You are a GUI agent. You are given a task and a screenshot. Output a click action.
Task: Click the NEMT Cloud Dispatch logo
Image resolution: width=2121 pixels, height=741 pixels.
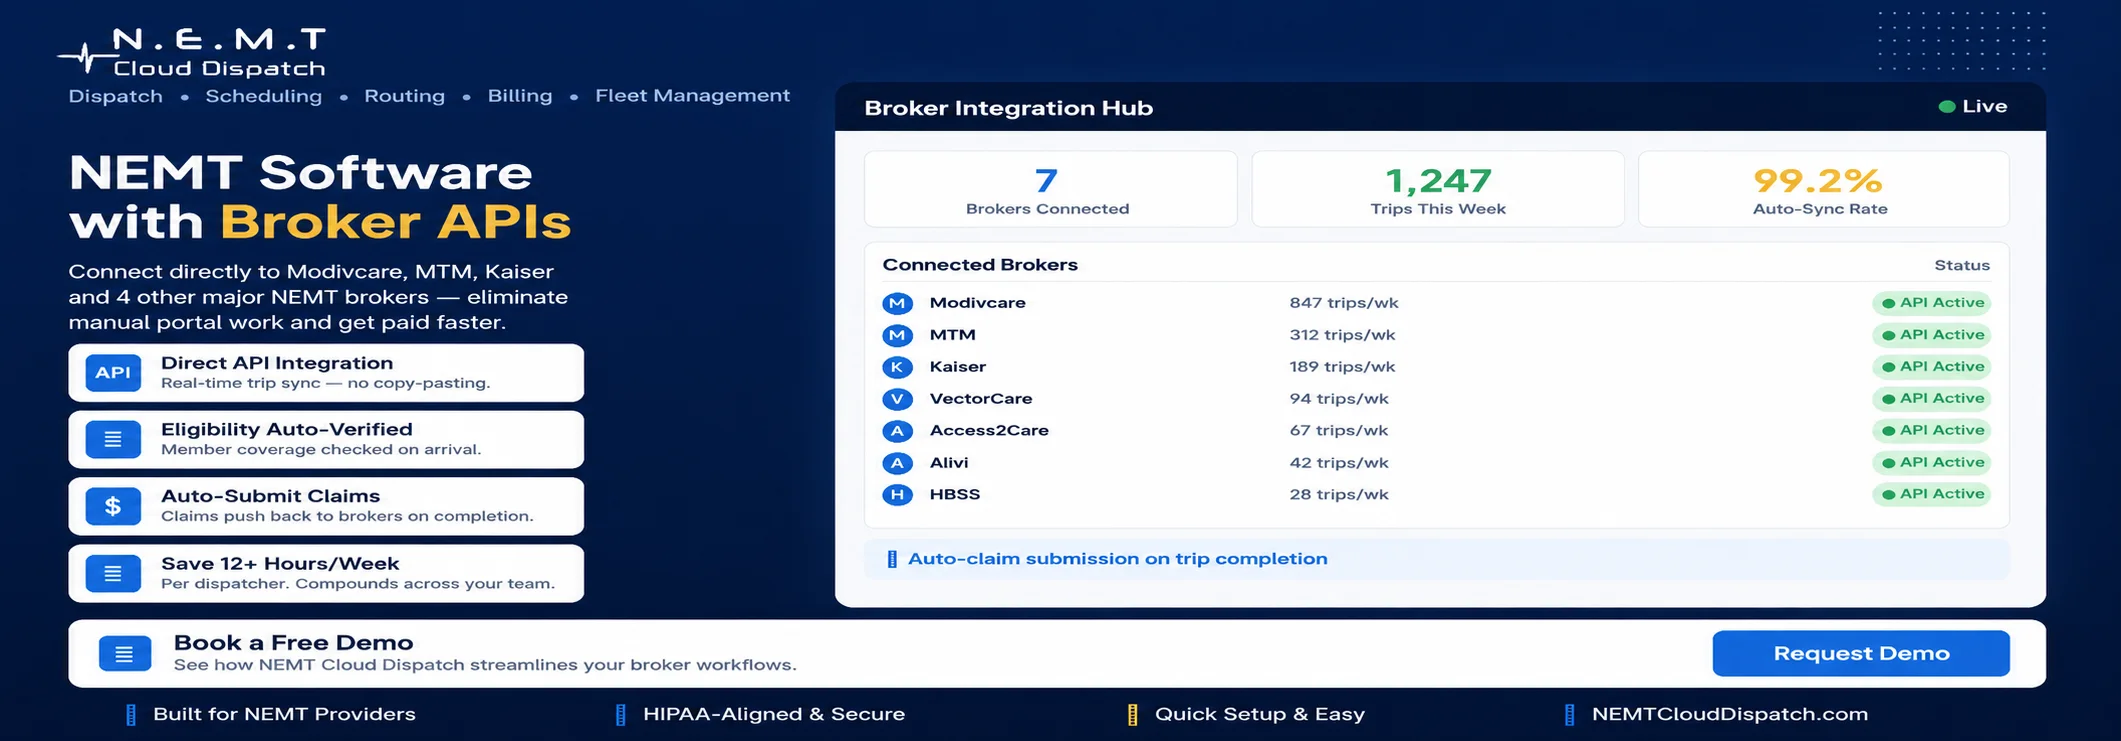192,52
